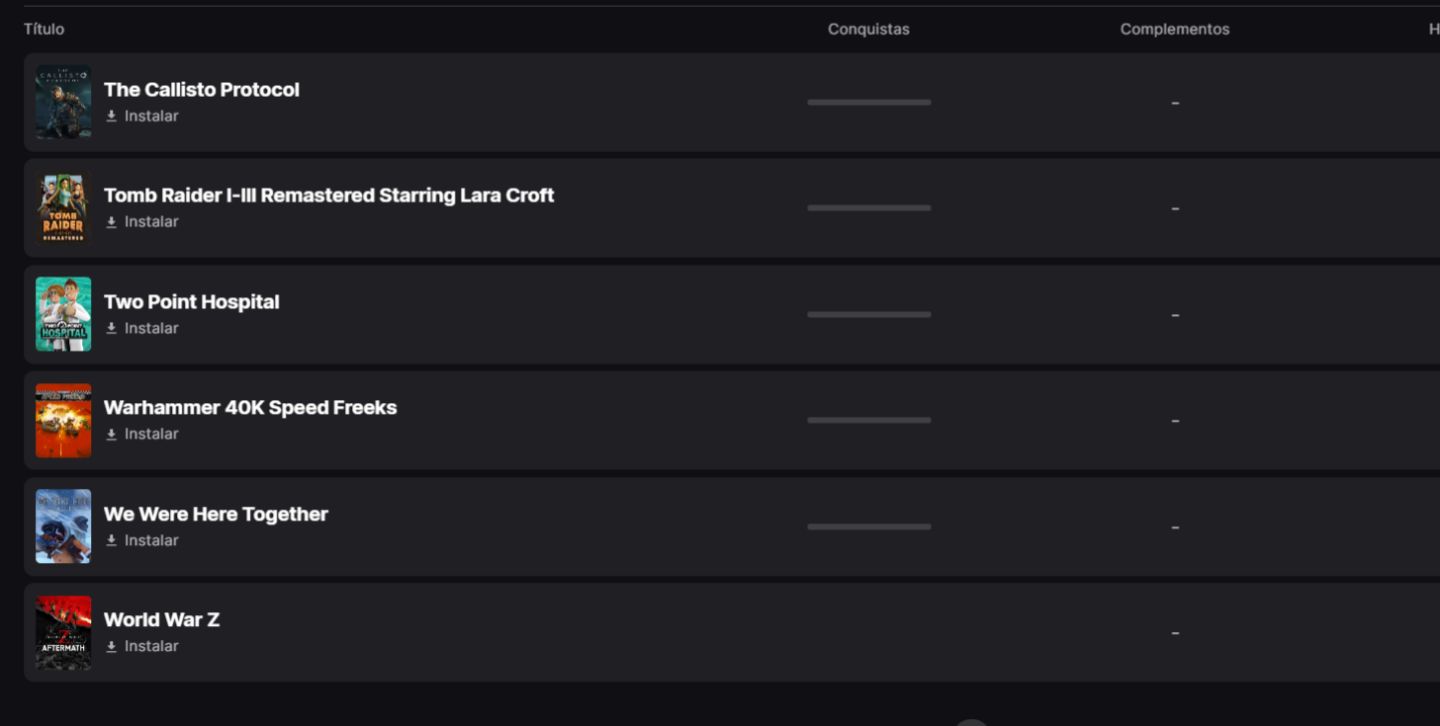Click the download icon under World War Z
Image resolution: width=1440 pixels, height=726 pixels.
point(111,646)
